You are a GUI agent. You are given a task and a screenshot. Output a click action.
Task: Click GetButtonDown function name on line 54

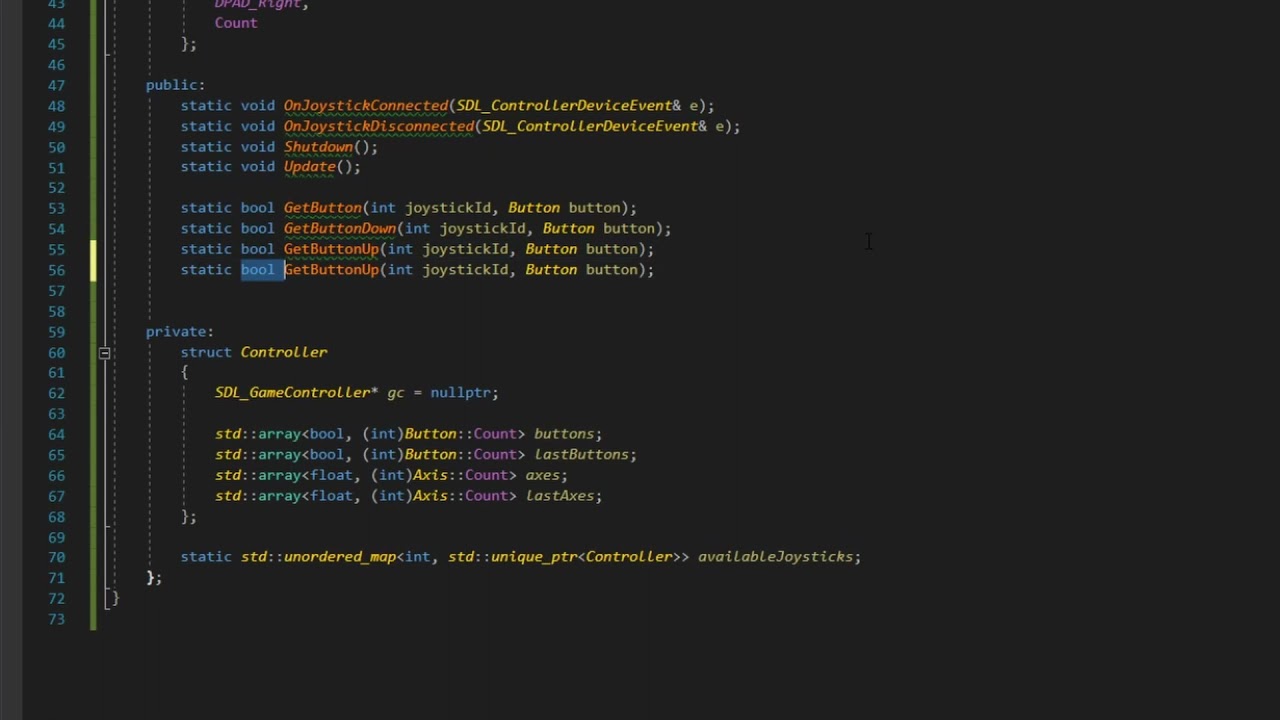[x=340, y=229]
